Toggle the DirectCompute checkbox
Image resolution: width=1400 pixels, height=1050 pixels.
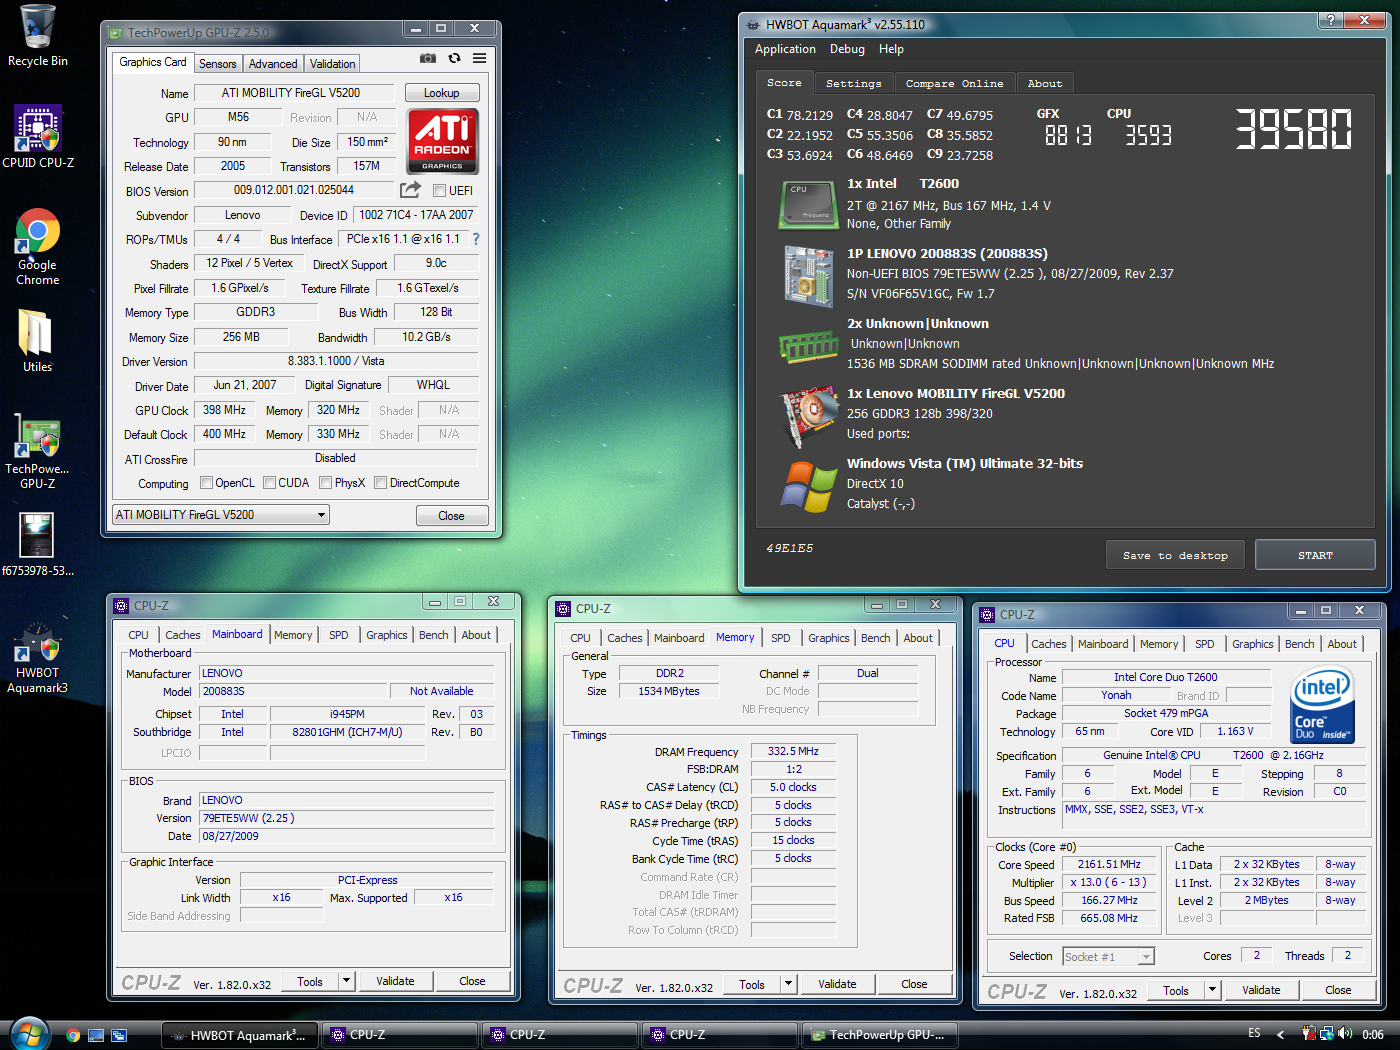pos(380,483)
